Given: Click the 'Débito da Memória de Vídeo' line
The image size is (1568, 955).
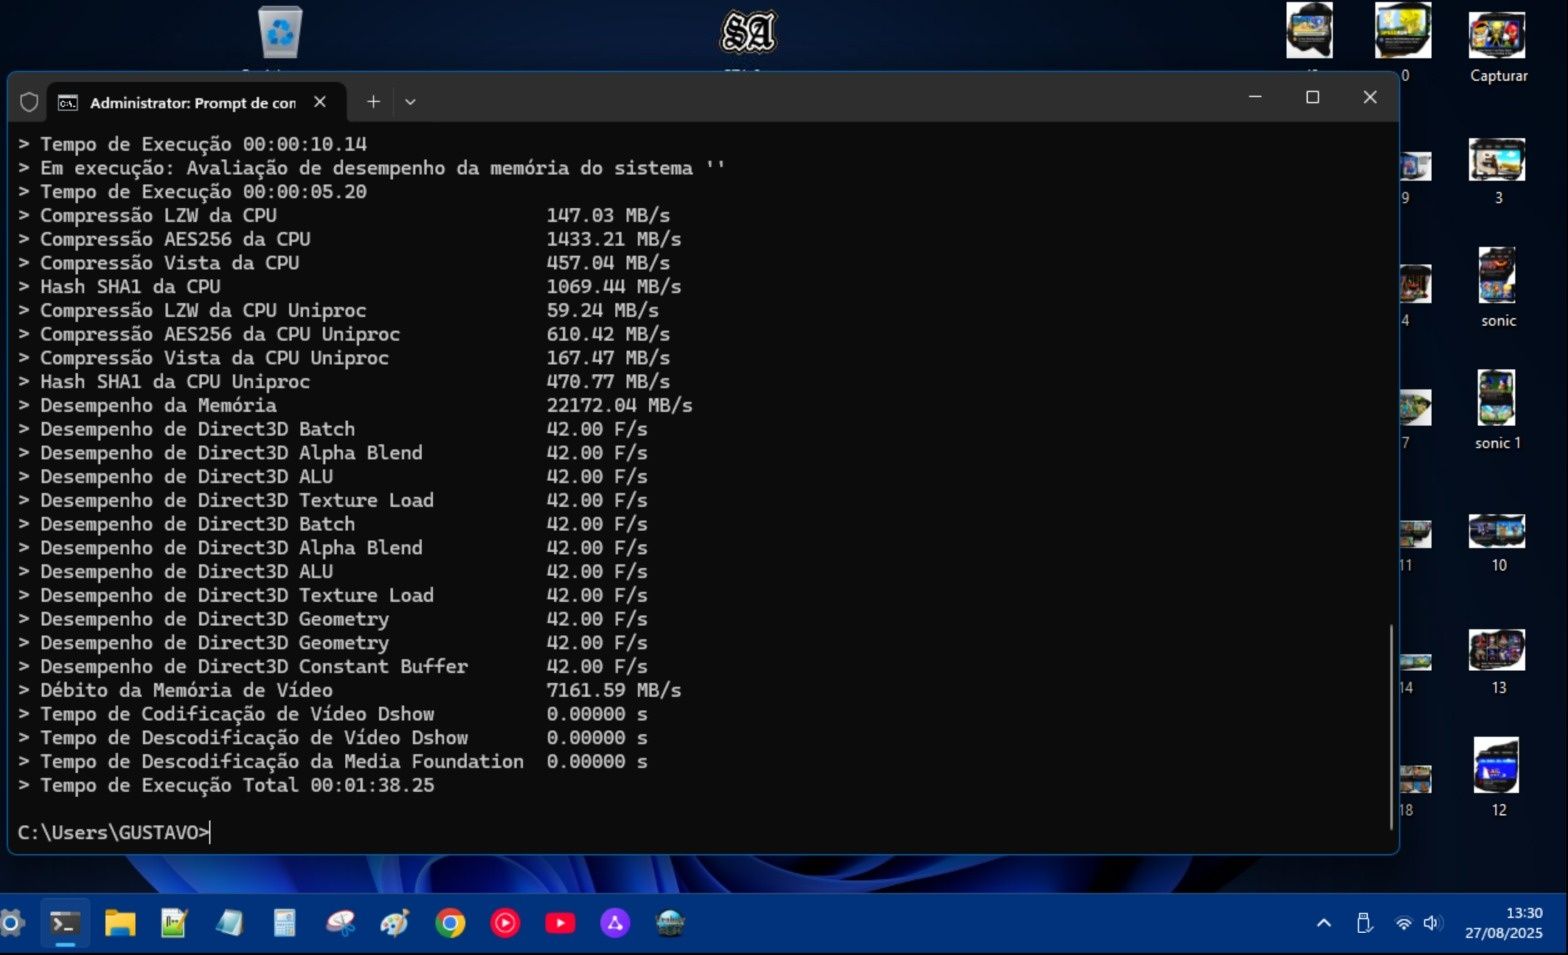Looking at the screenshot, I should (349, 690).
